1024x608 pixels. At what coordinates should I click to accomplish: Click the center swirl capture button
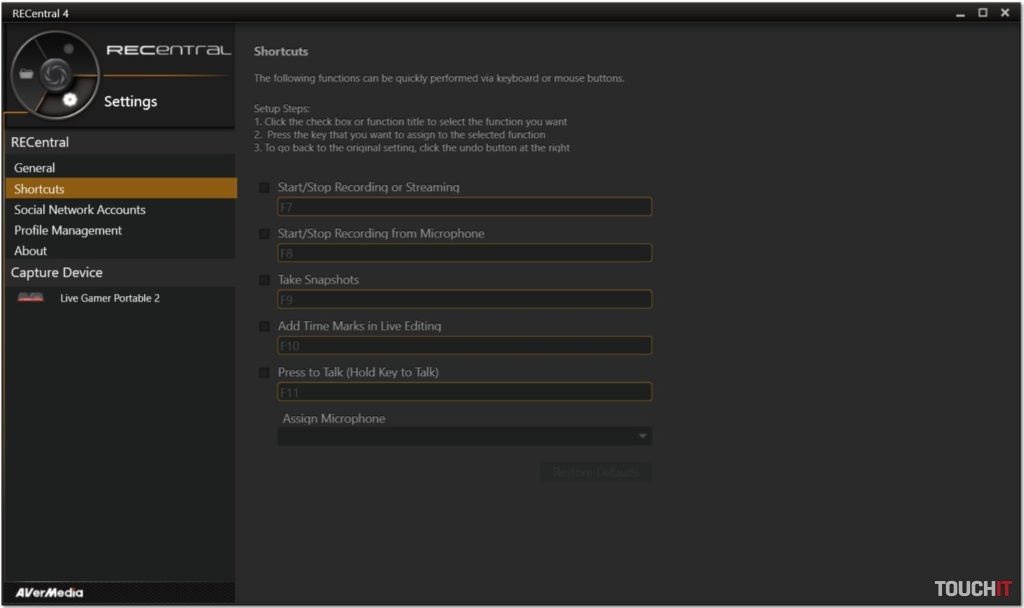coord(54,72)
